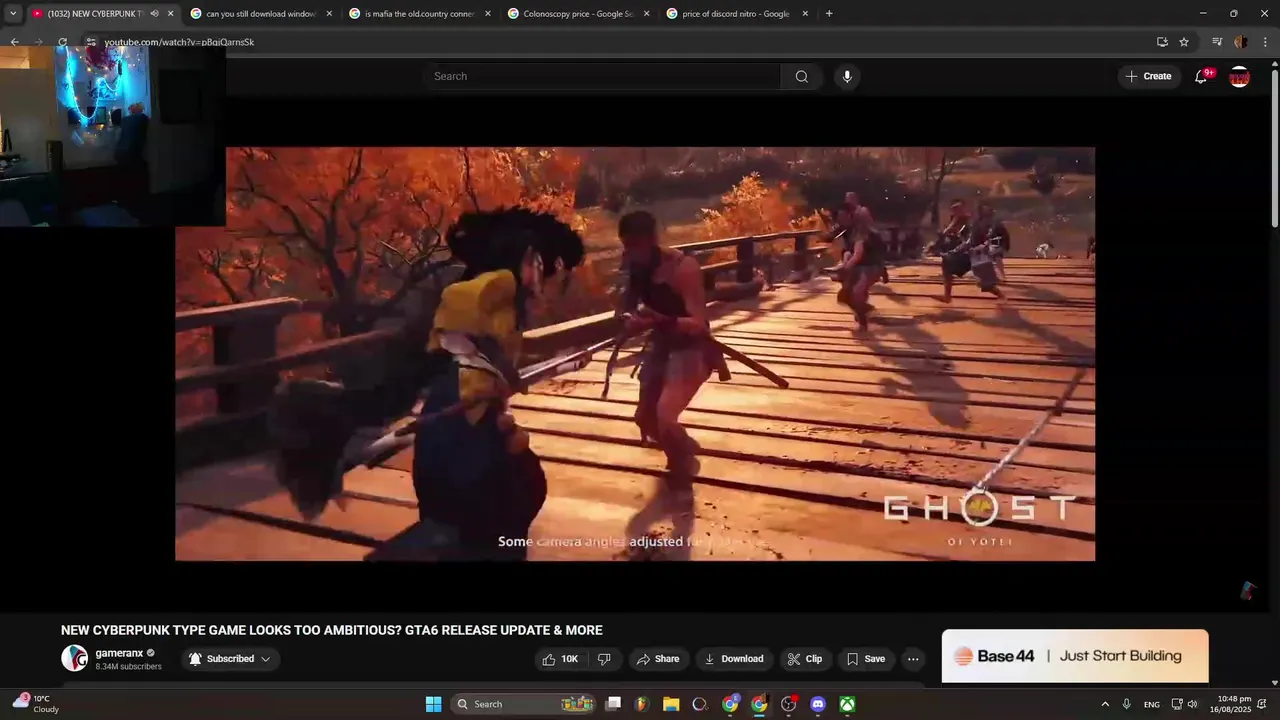Click the search magnifier button in YouTube
This screenshot has width=1280, height=720.
(x=801, y=76)
